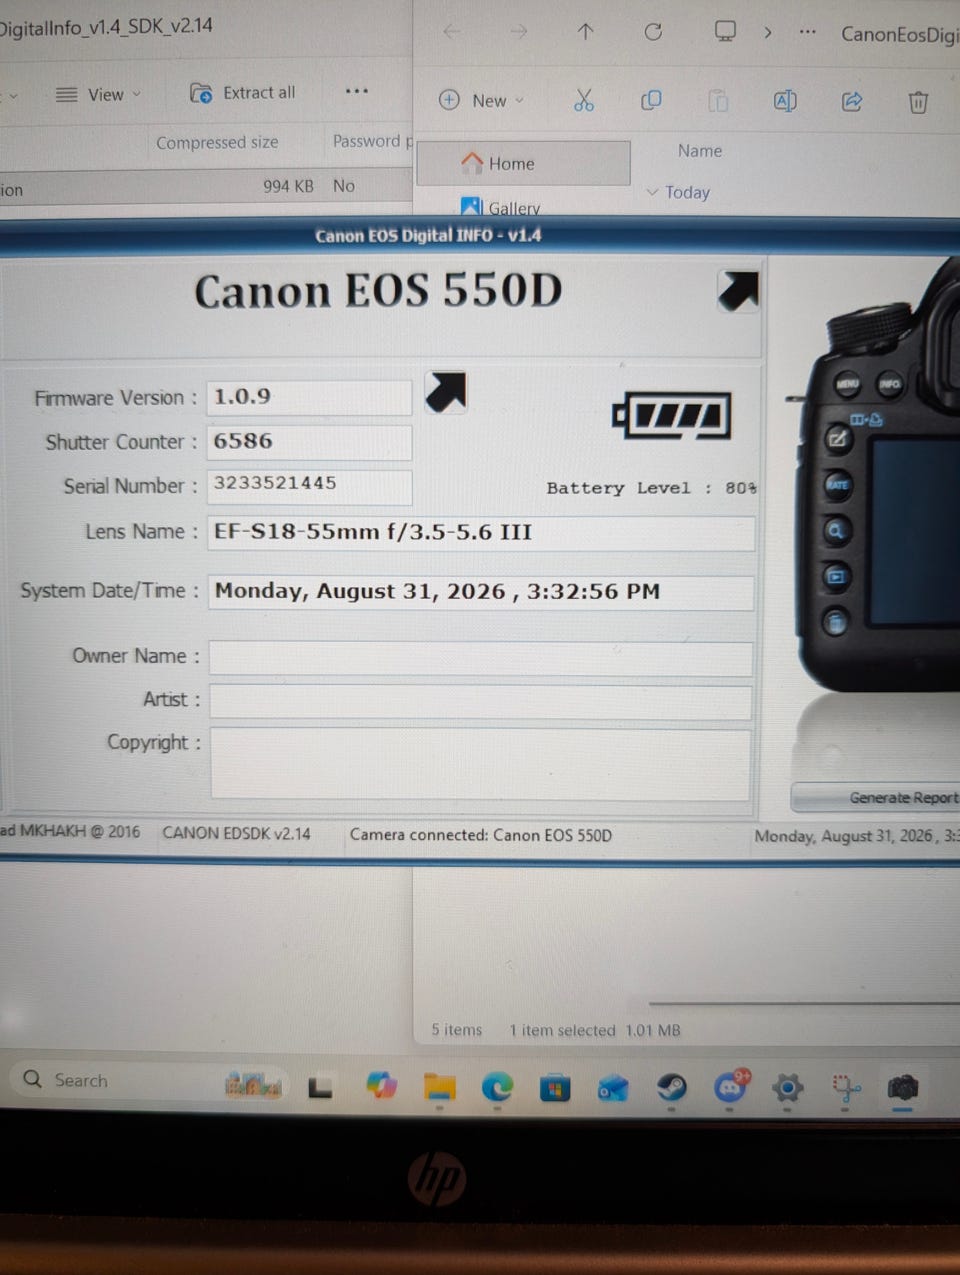
Task: Click the Password column header
Action: pos(371,141)
